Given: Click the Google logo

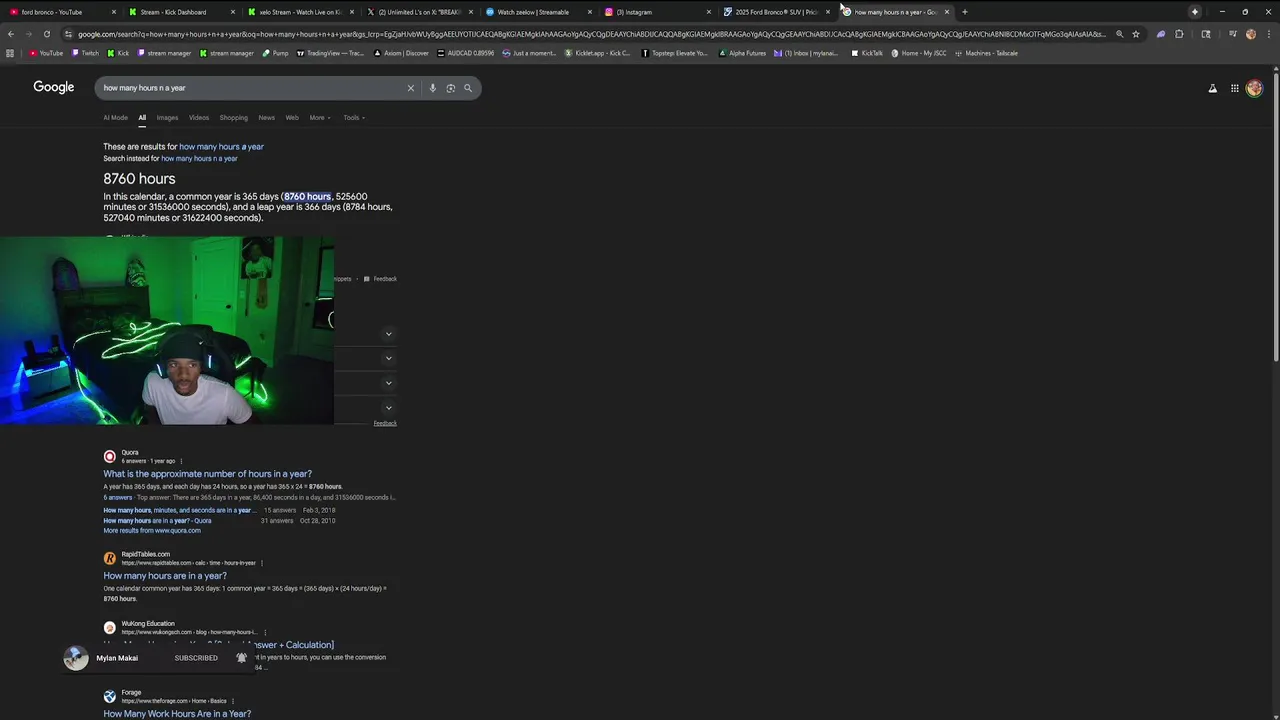Looking at the screenshot, I should point(54,87).
